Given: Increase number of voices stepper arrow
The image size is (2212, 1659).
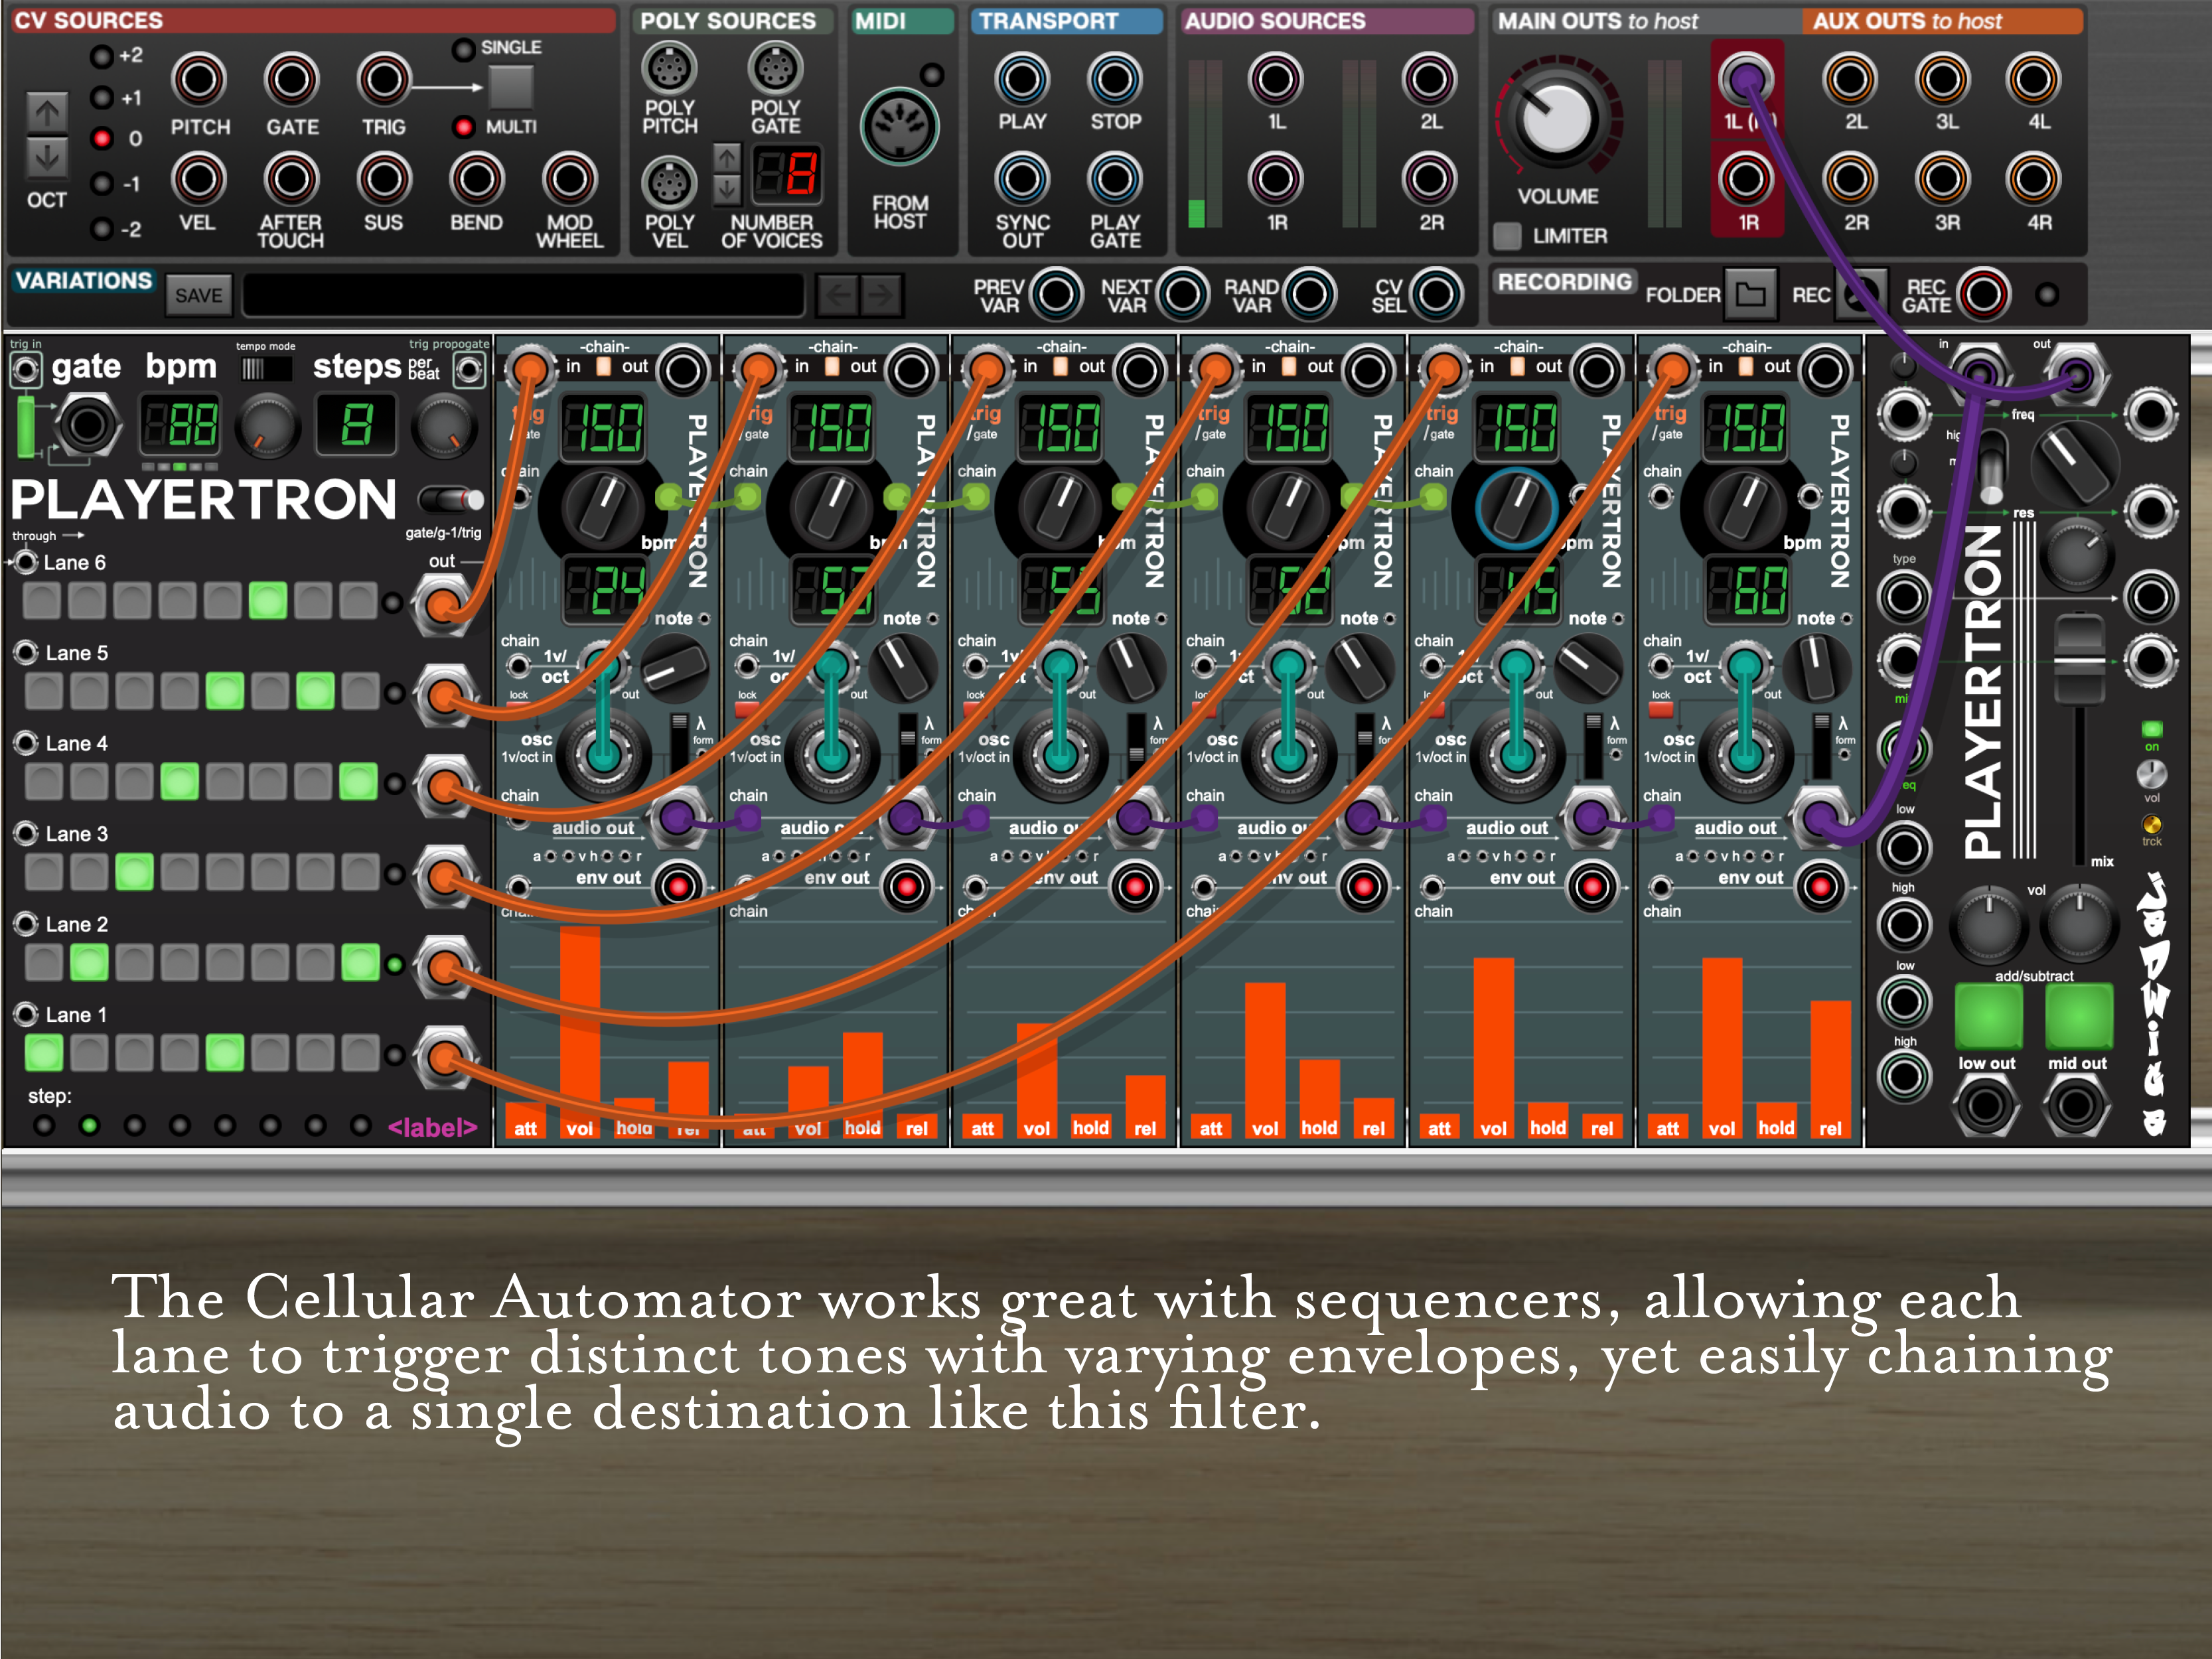Looking at the screenshot, I should [727, 158].
